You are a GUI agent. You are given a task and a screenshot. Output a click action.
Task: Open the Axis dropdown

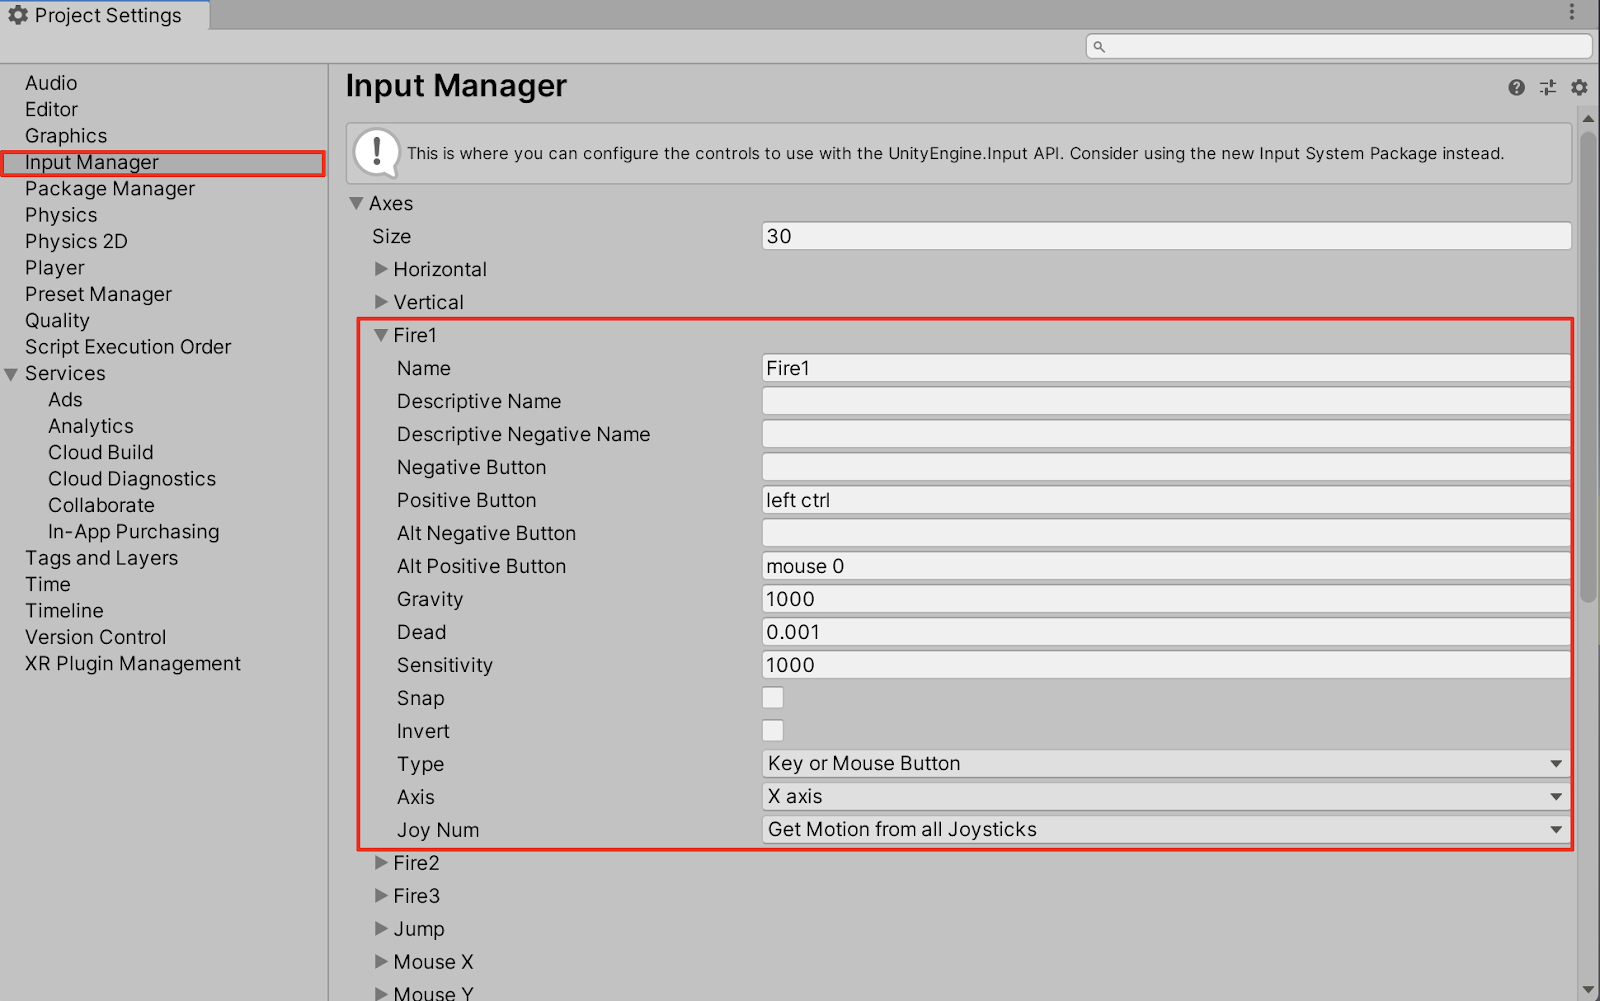(x=1165, y=797)
